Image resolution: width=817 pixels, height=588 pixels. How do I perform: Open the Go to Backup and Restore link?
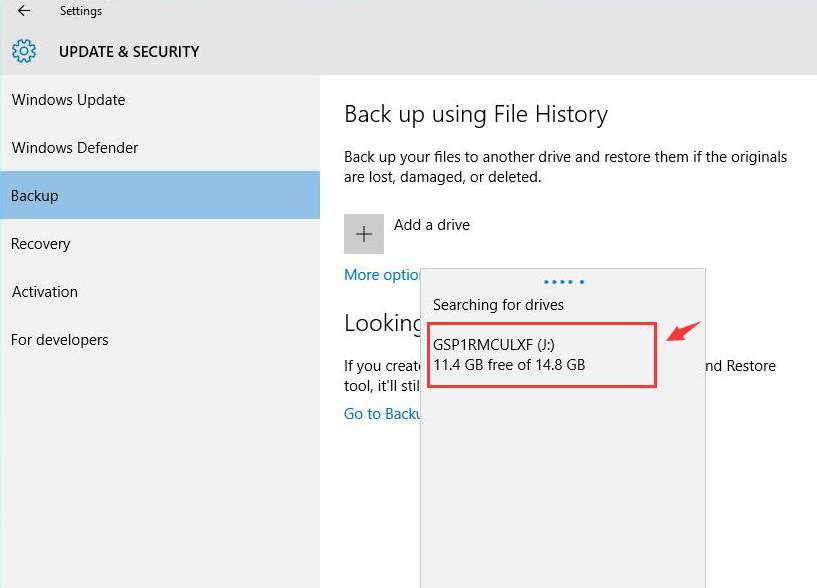382,414
